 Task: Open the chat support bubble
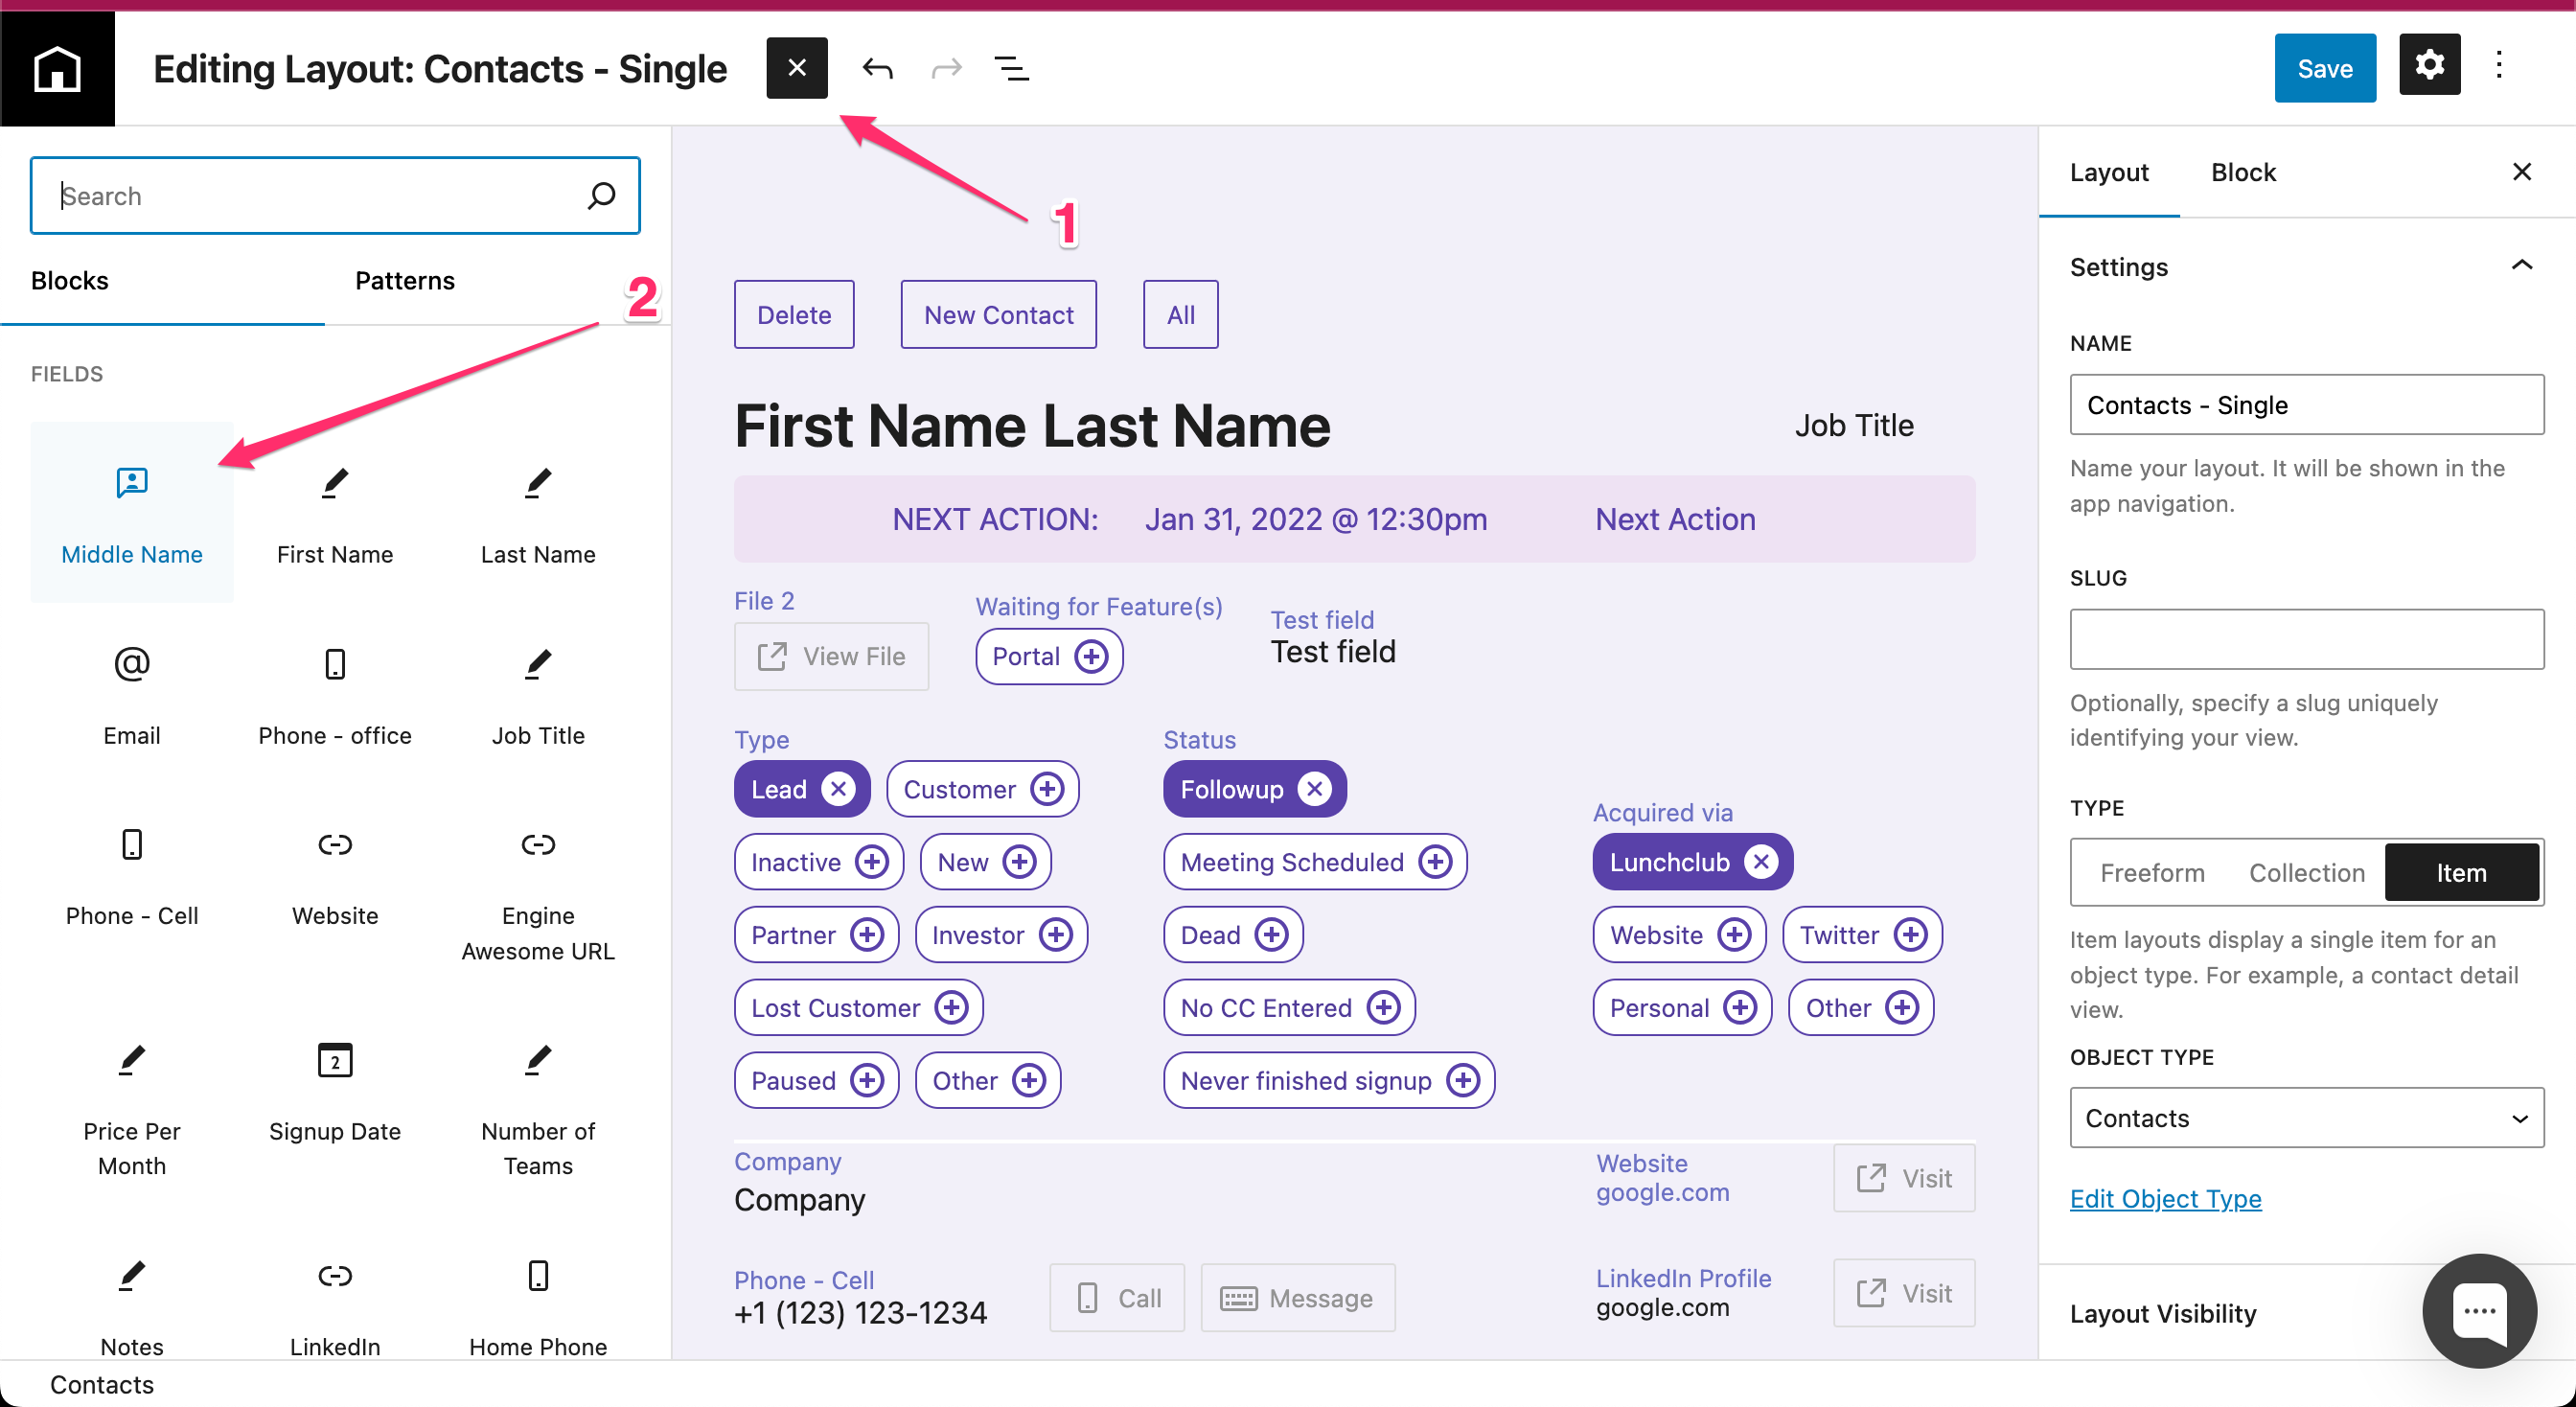click(x=2478, y=1312)
